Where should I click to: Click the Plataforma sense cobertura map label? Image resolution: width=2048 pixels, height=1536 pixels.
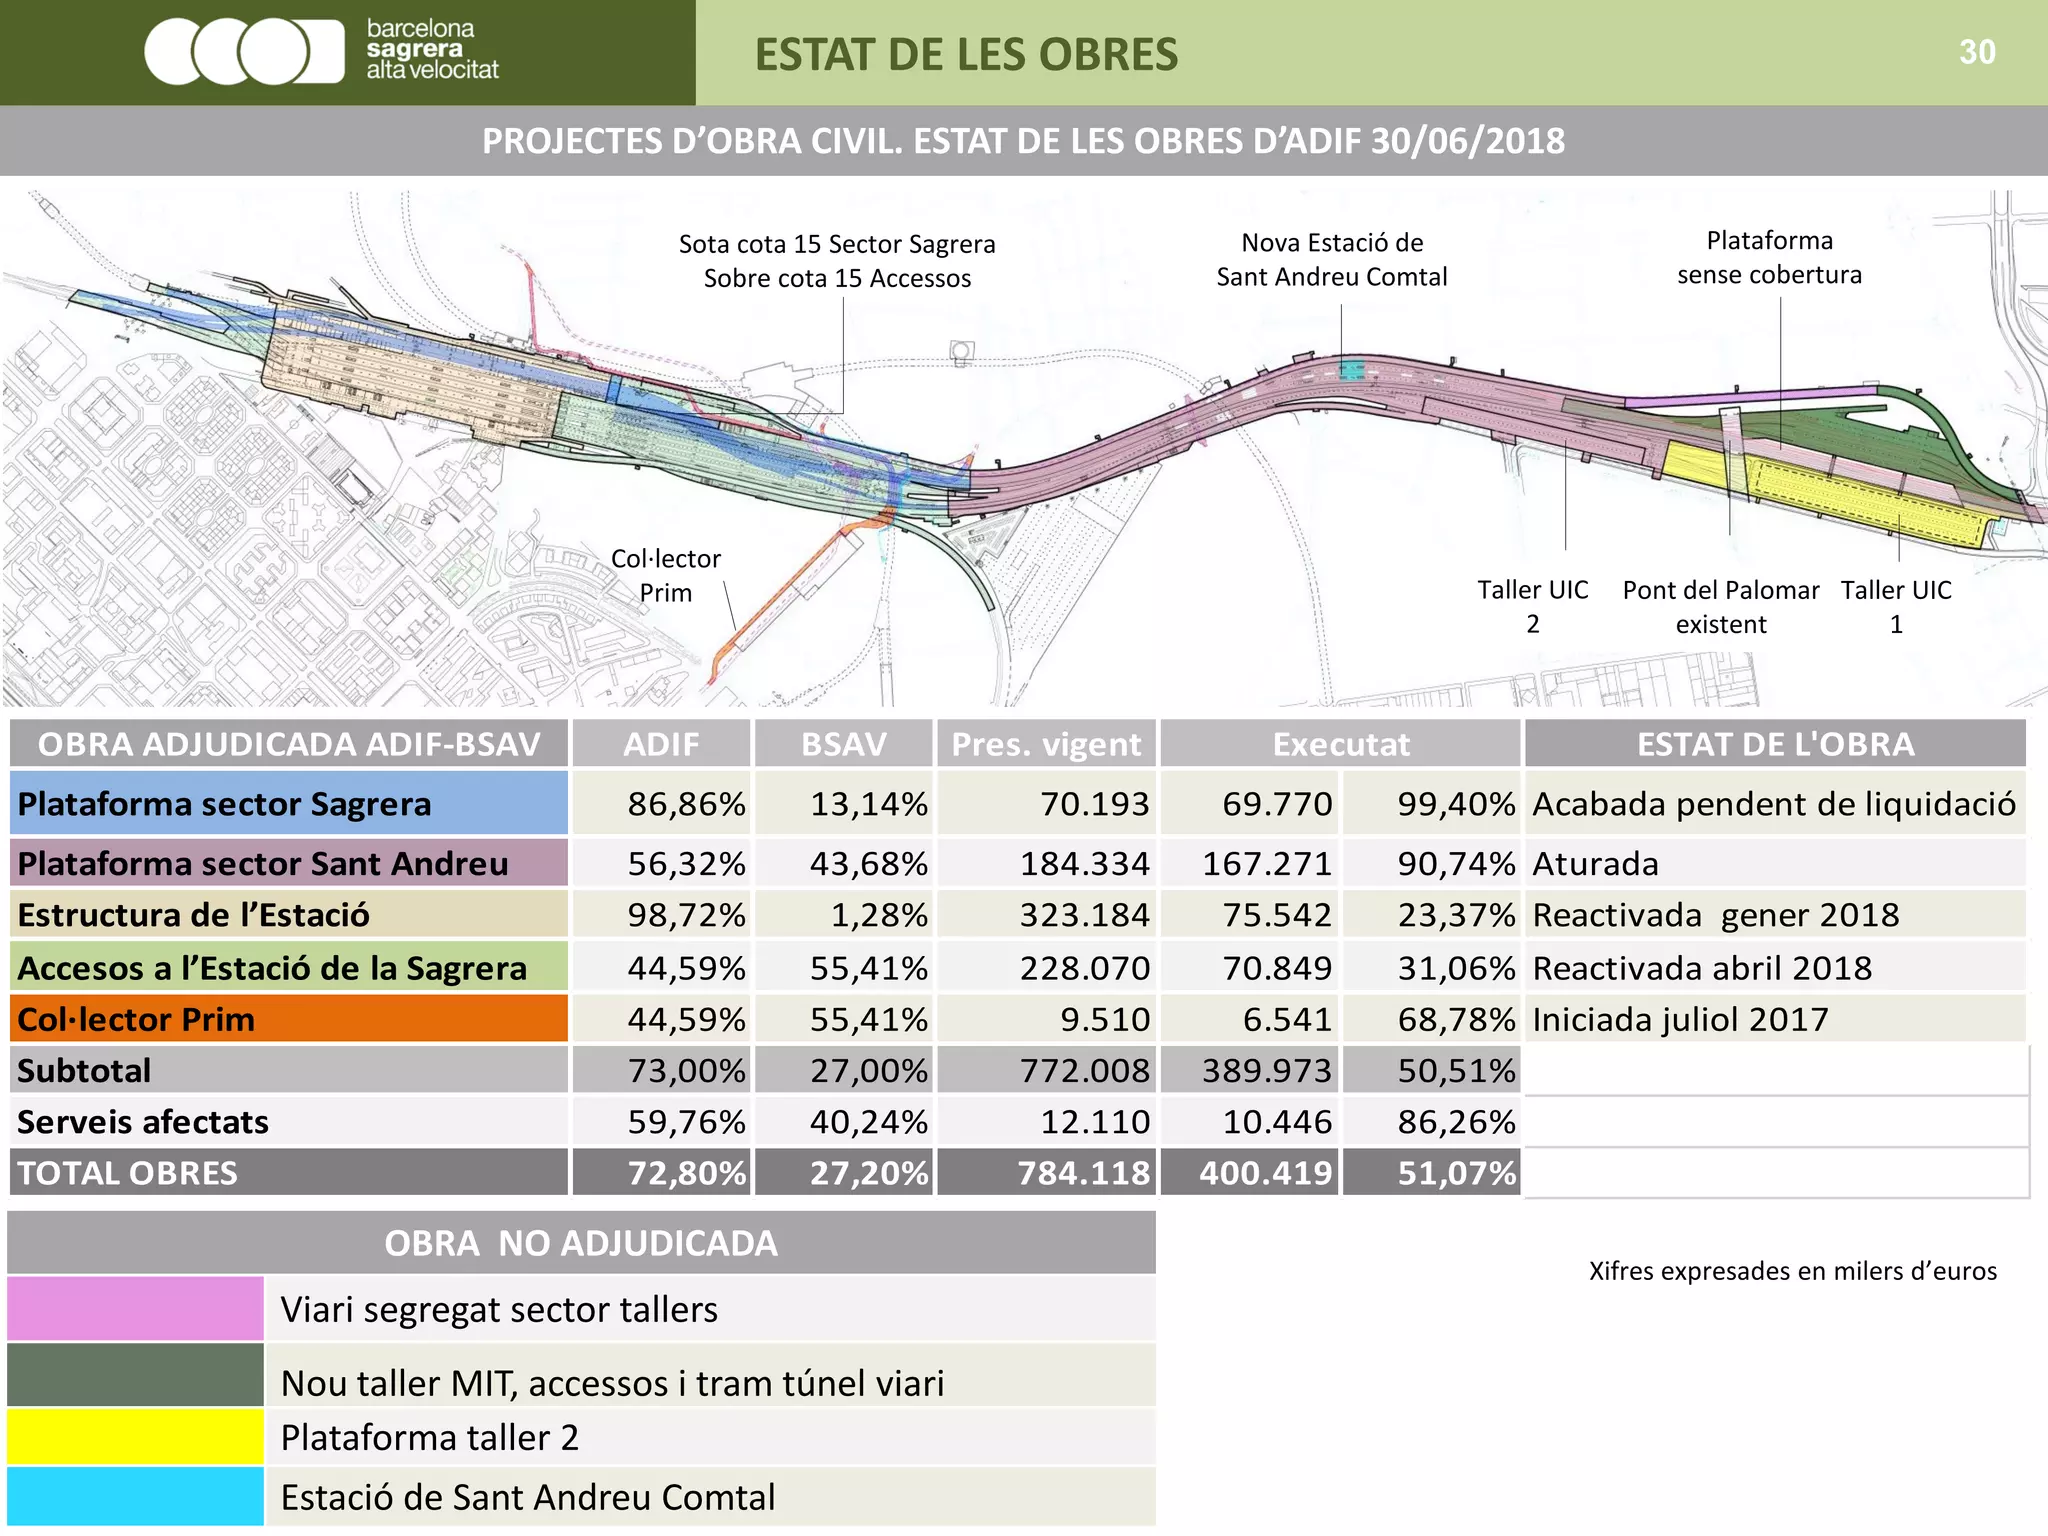pos(1769,257)
